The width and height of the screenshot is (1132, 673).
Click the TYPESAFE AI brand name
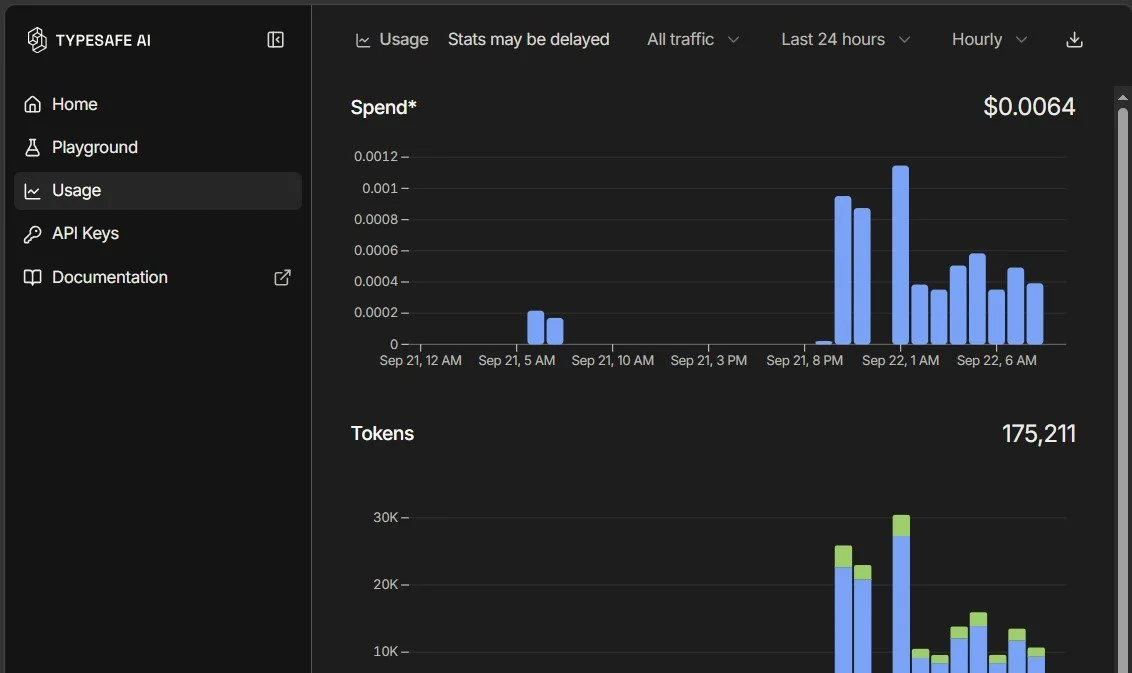[103, 40]
